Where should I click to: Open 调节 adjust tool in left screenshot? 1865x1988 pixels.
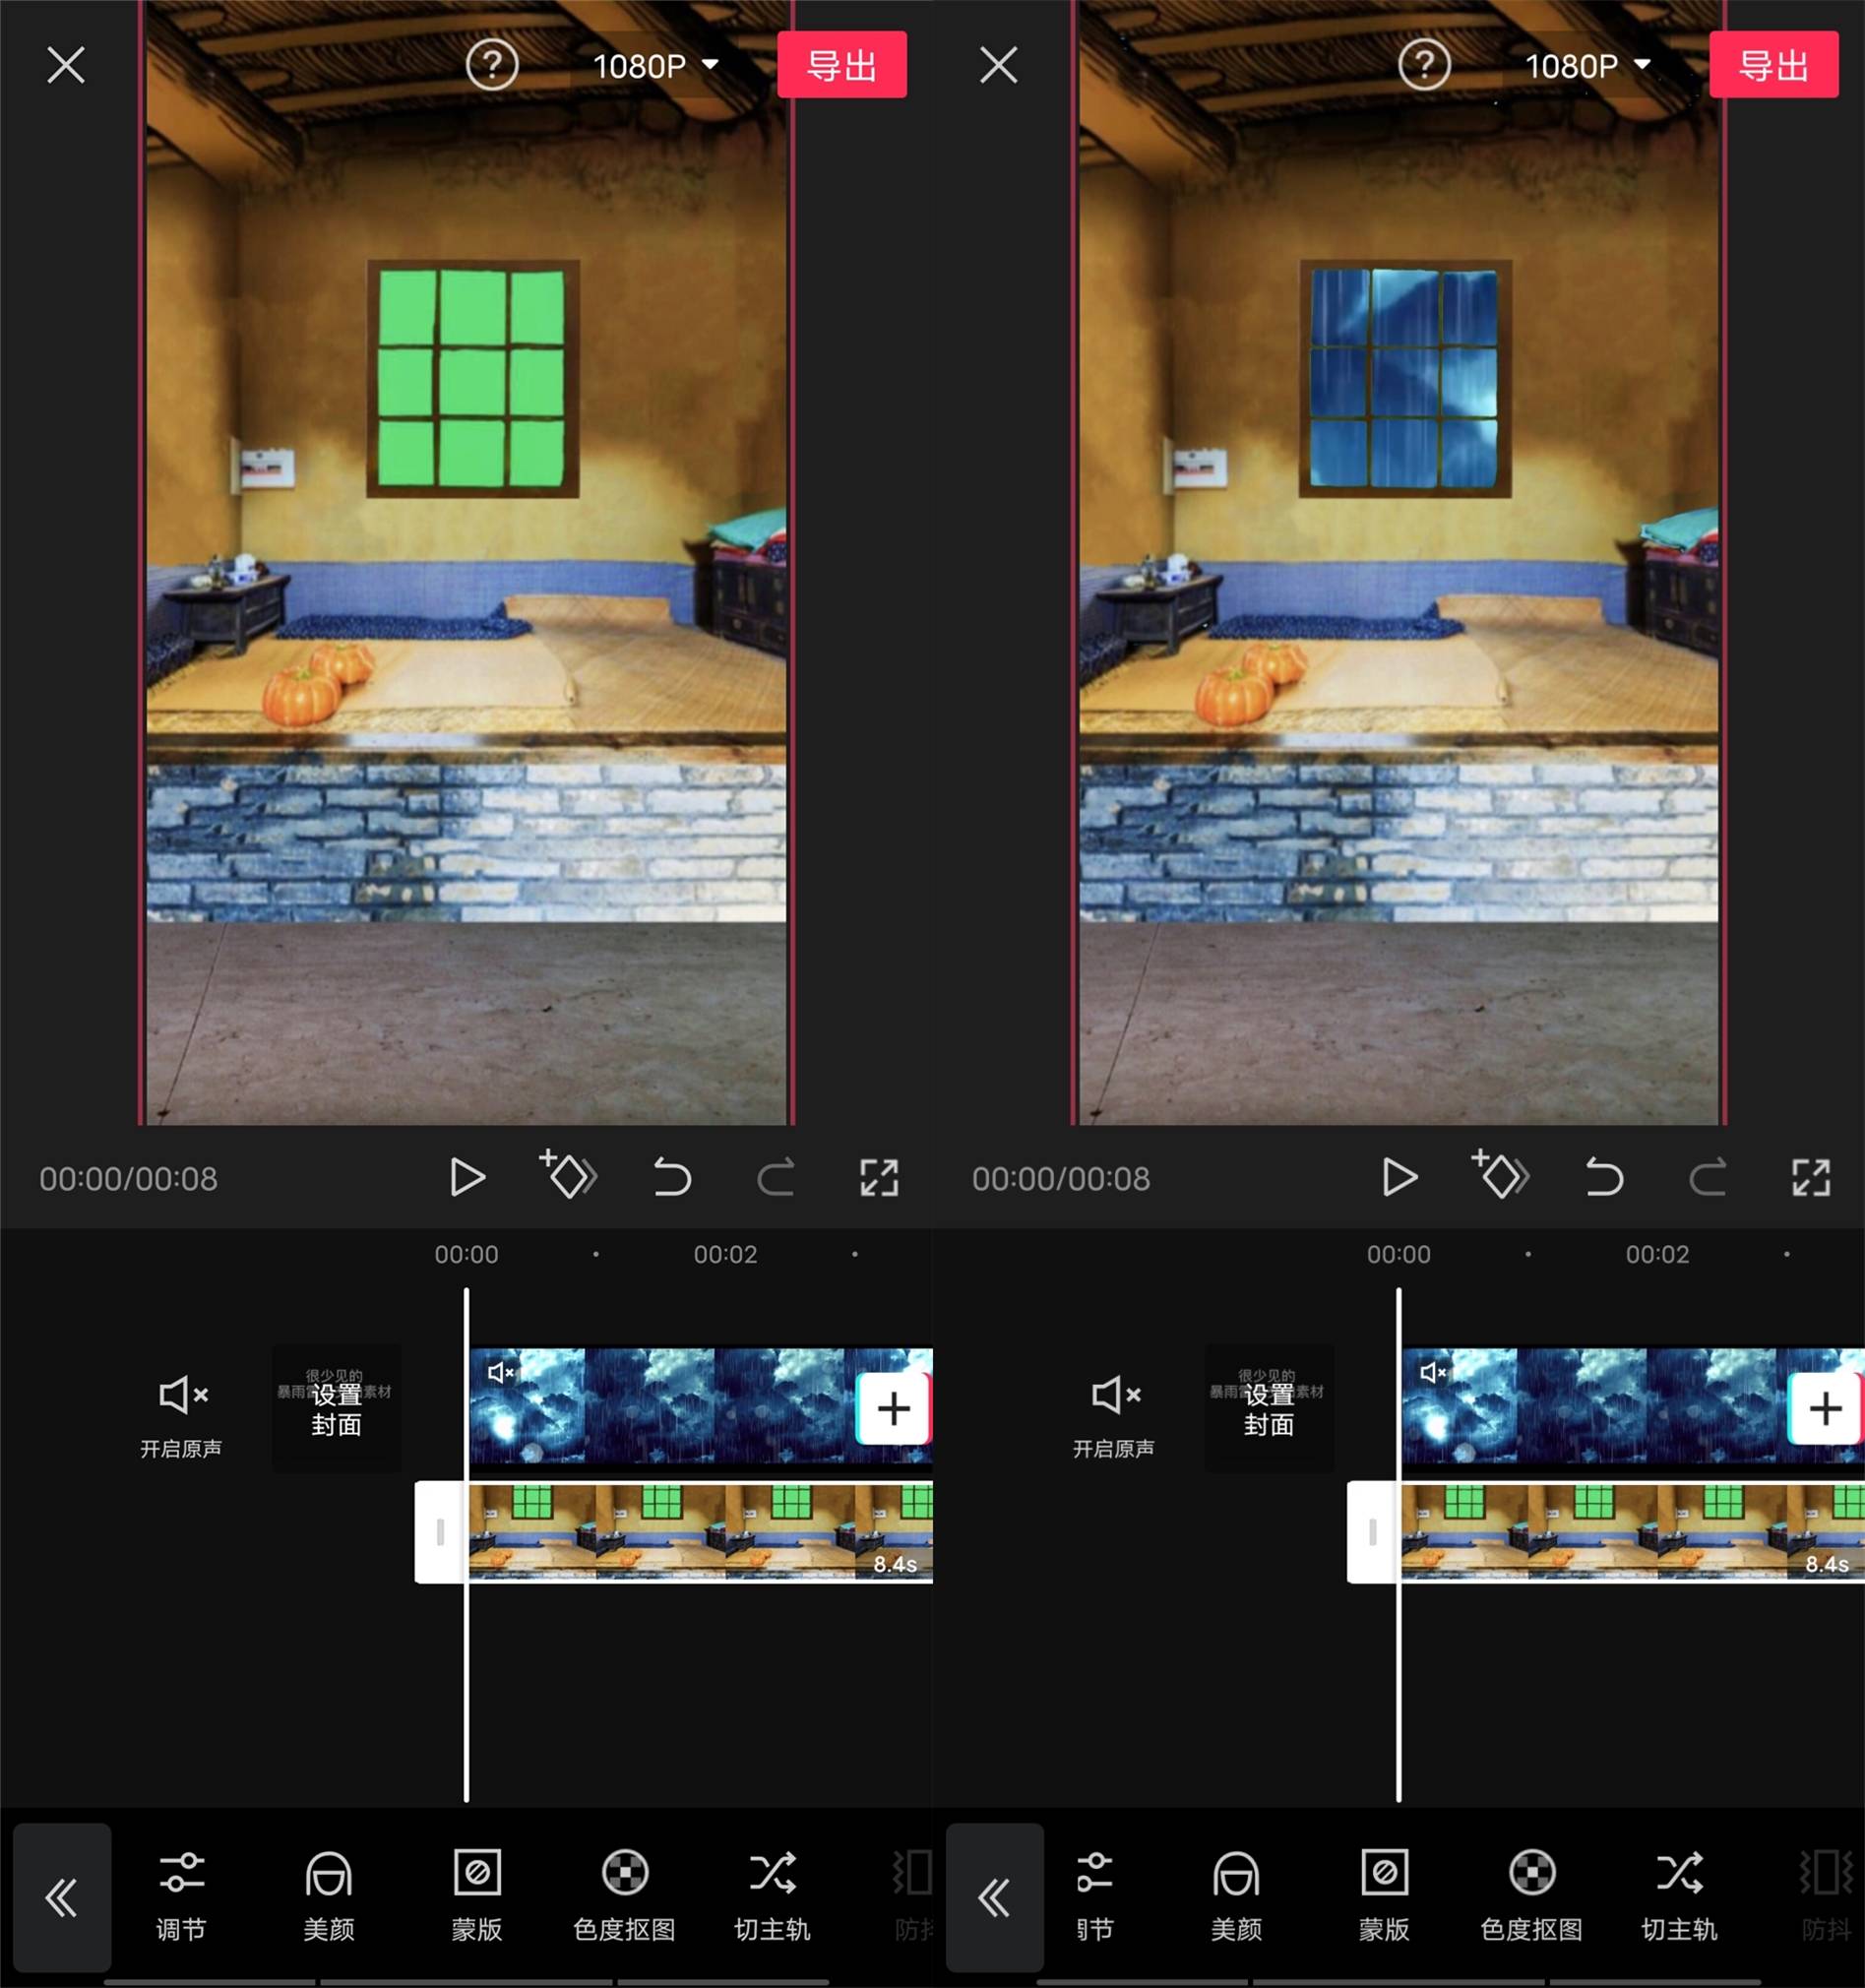tap(181, 1897)
